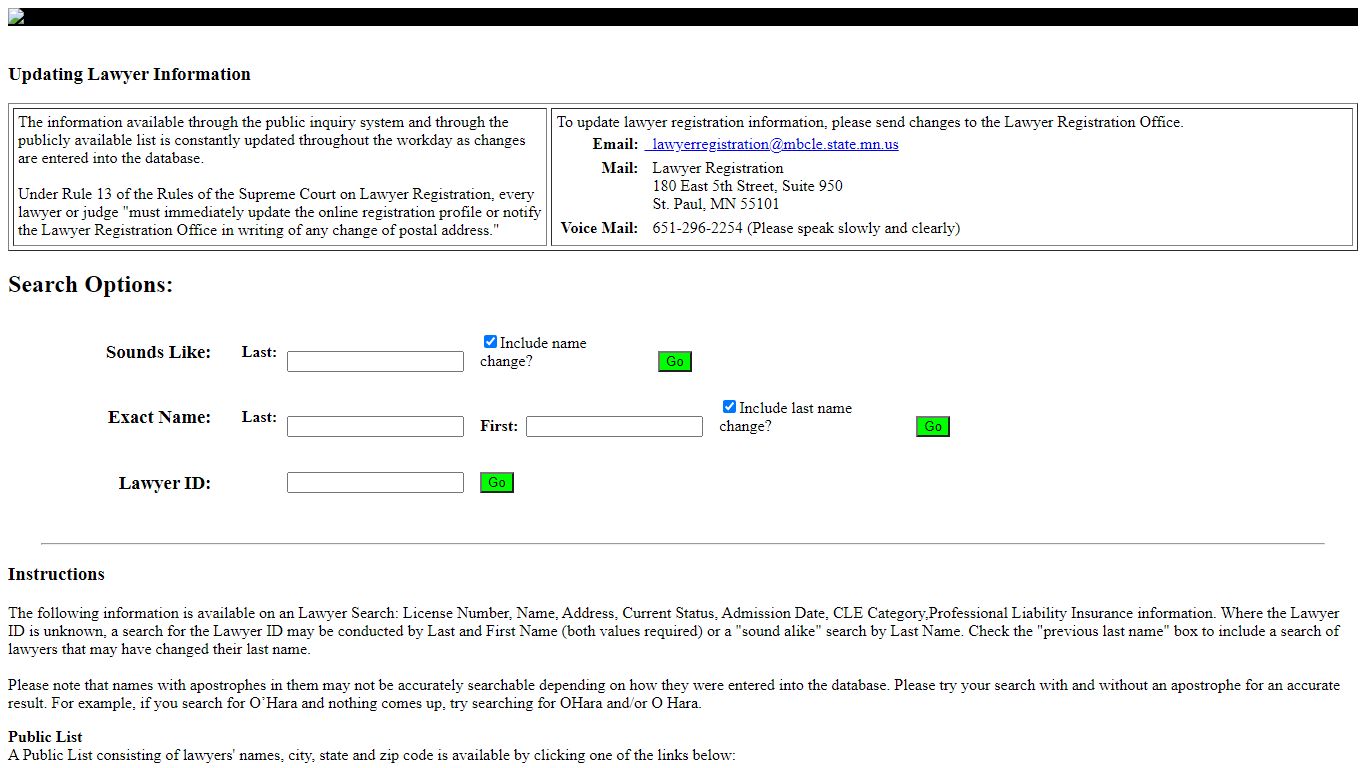Viewport: 1366px width, 768px height.
Task: Open the lawyerregistration@mbcle.state.mn.us email link
Action: click(772, 144)
